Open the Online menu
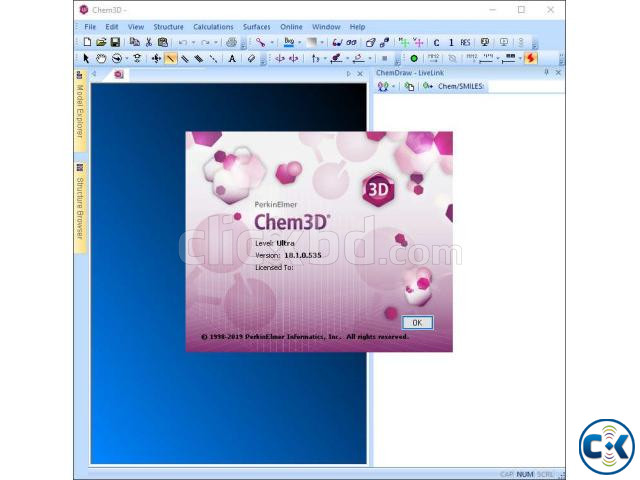The image size is (640, 480). (291, 27)
